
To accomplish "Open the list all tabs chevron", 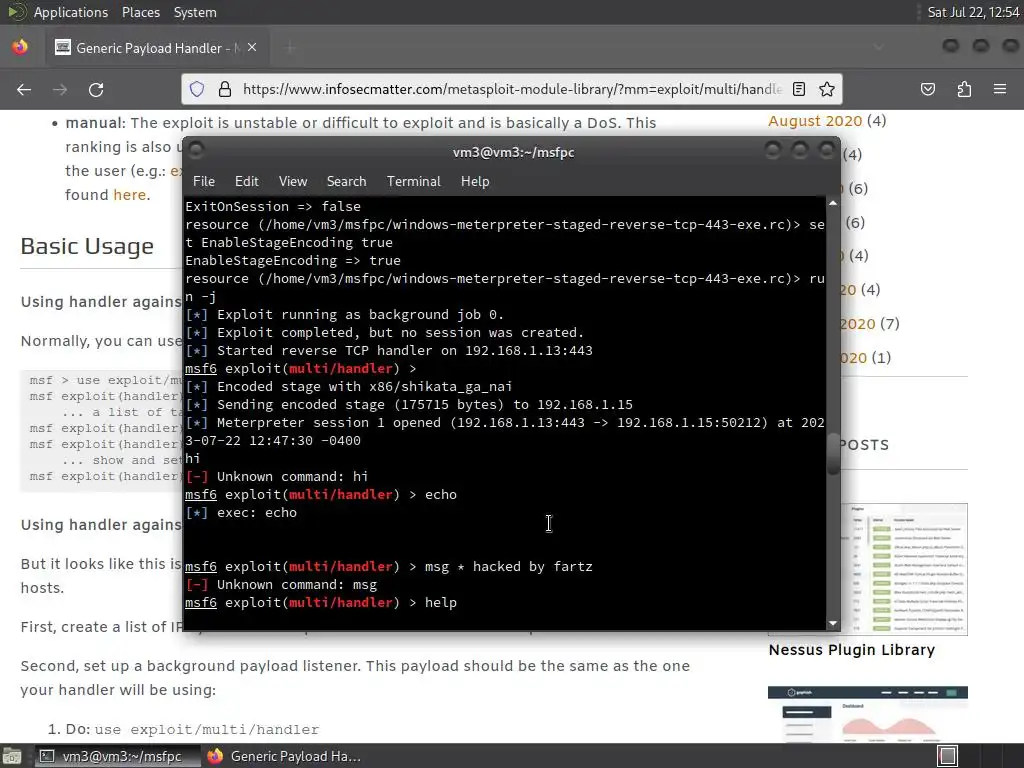I will pyautogui.click(x=879, y=47).
